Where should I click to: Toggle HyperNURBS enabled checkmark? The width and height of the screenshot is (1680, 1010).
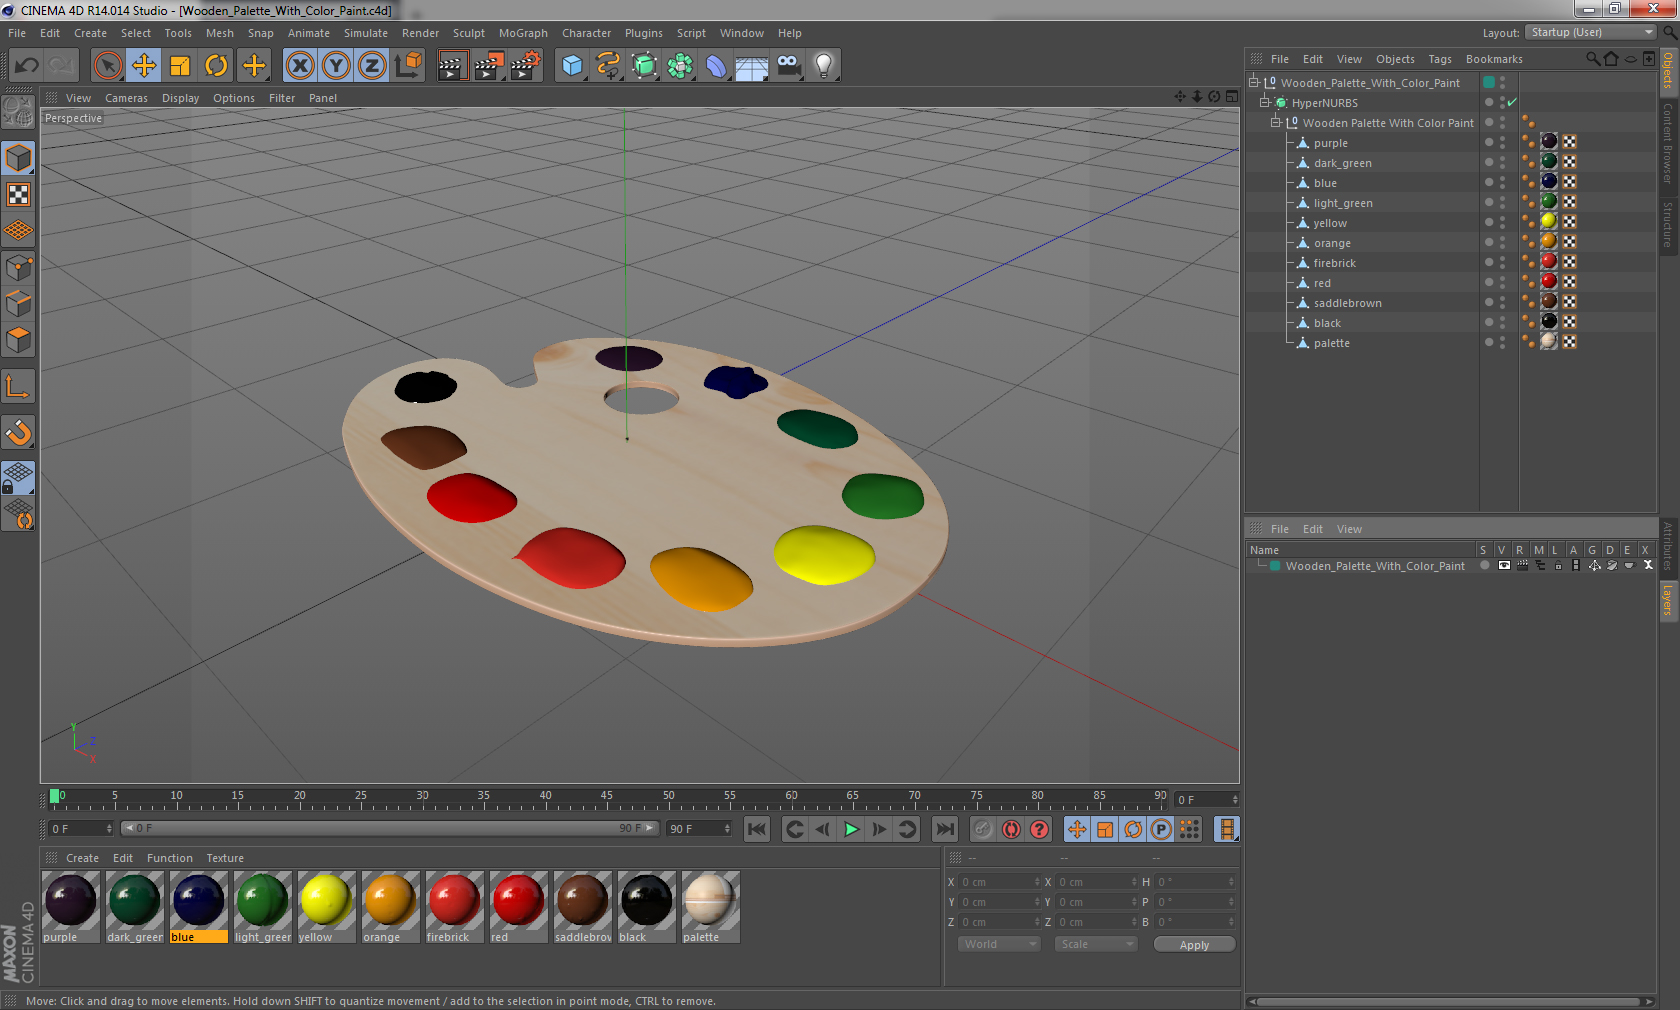pos(1512,102)
